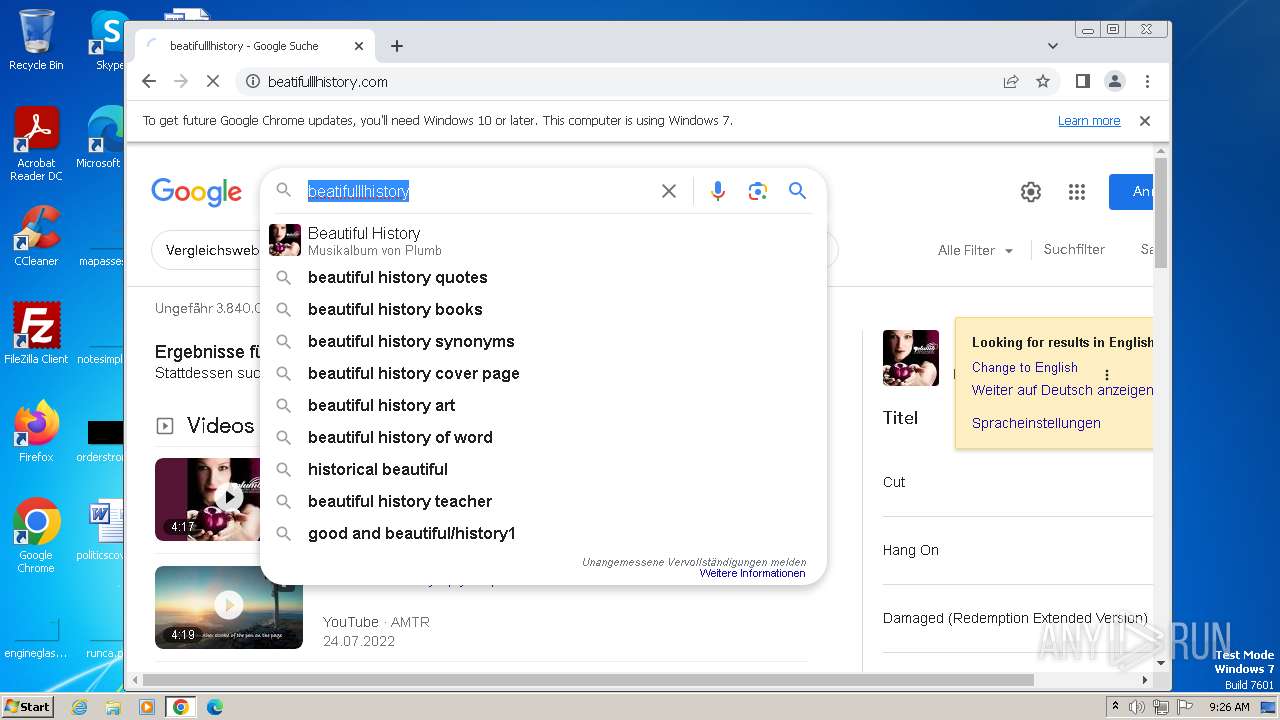The width and height of the screenshot is (1280, 720).
Task: Choose suggestion beautiful history teacher
Action: (544, 501)
